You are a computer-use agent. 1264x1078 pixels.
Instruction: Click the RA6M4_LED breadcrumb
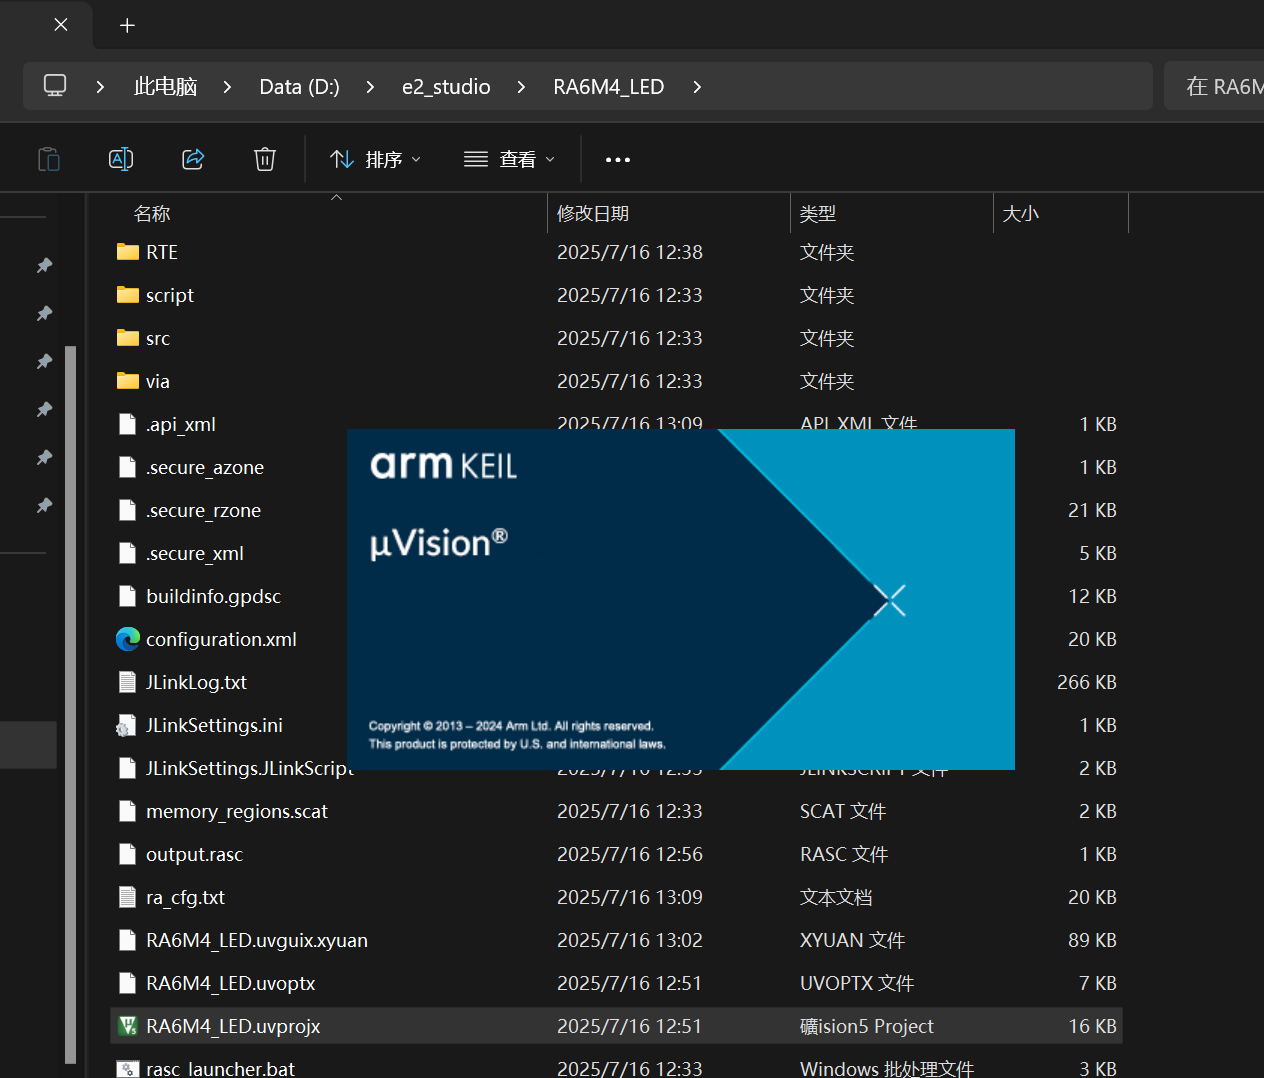coord(609,87)
